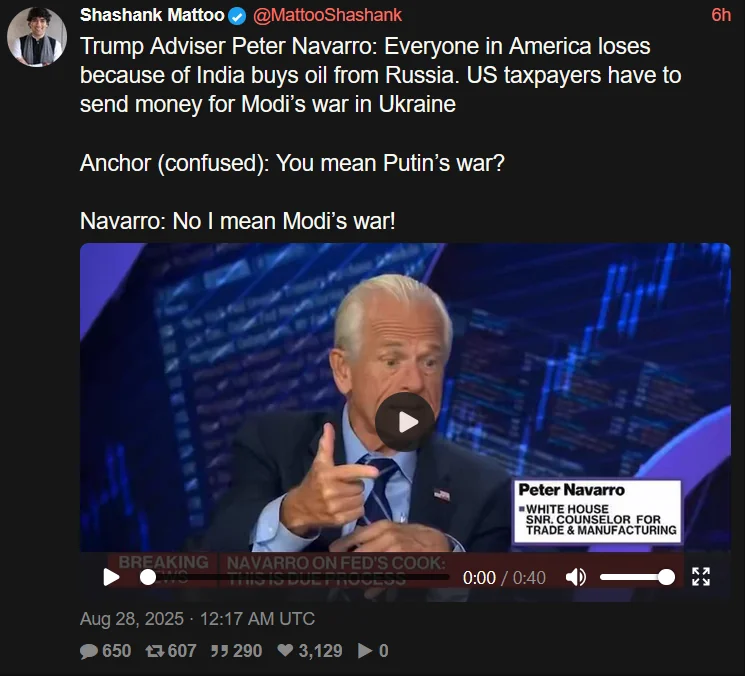The image size is (745, 676).
Task: Click the 0:00 / 0:40 time display
Action: (x=504, y=578)
